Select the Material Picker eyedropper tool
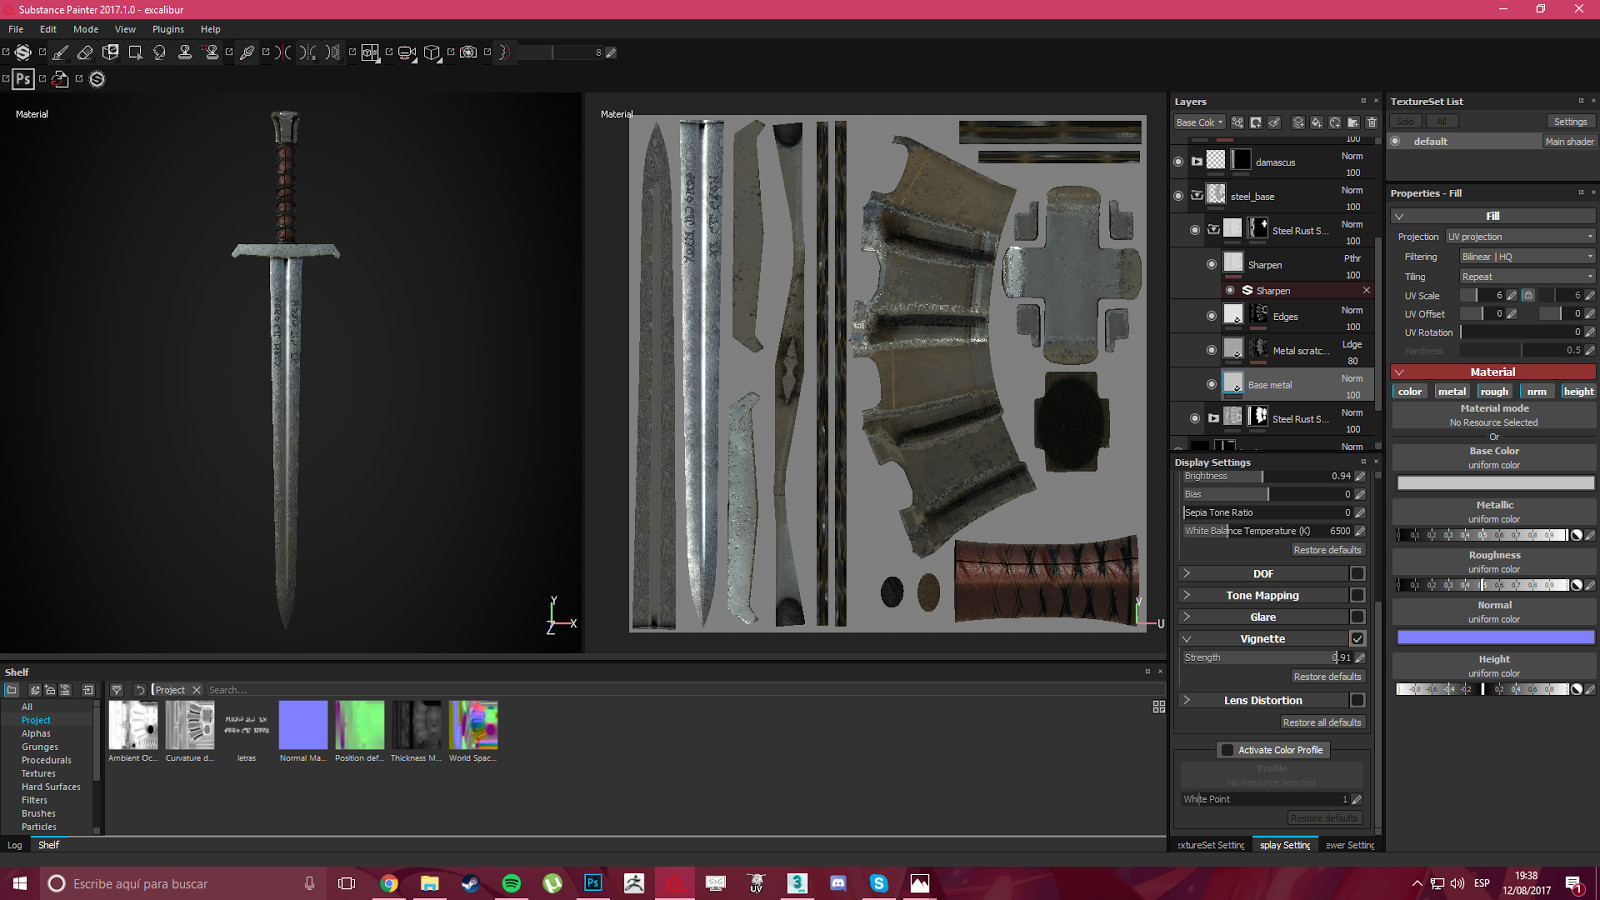 click(247, 53)
